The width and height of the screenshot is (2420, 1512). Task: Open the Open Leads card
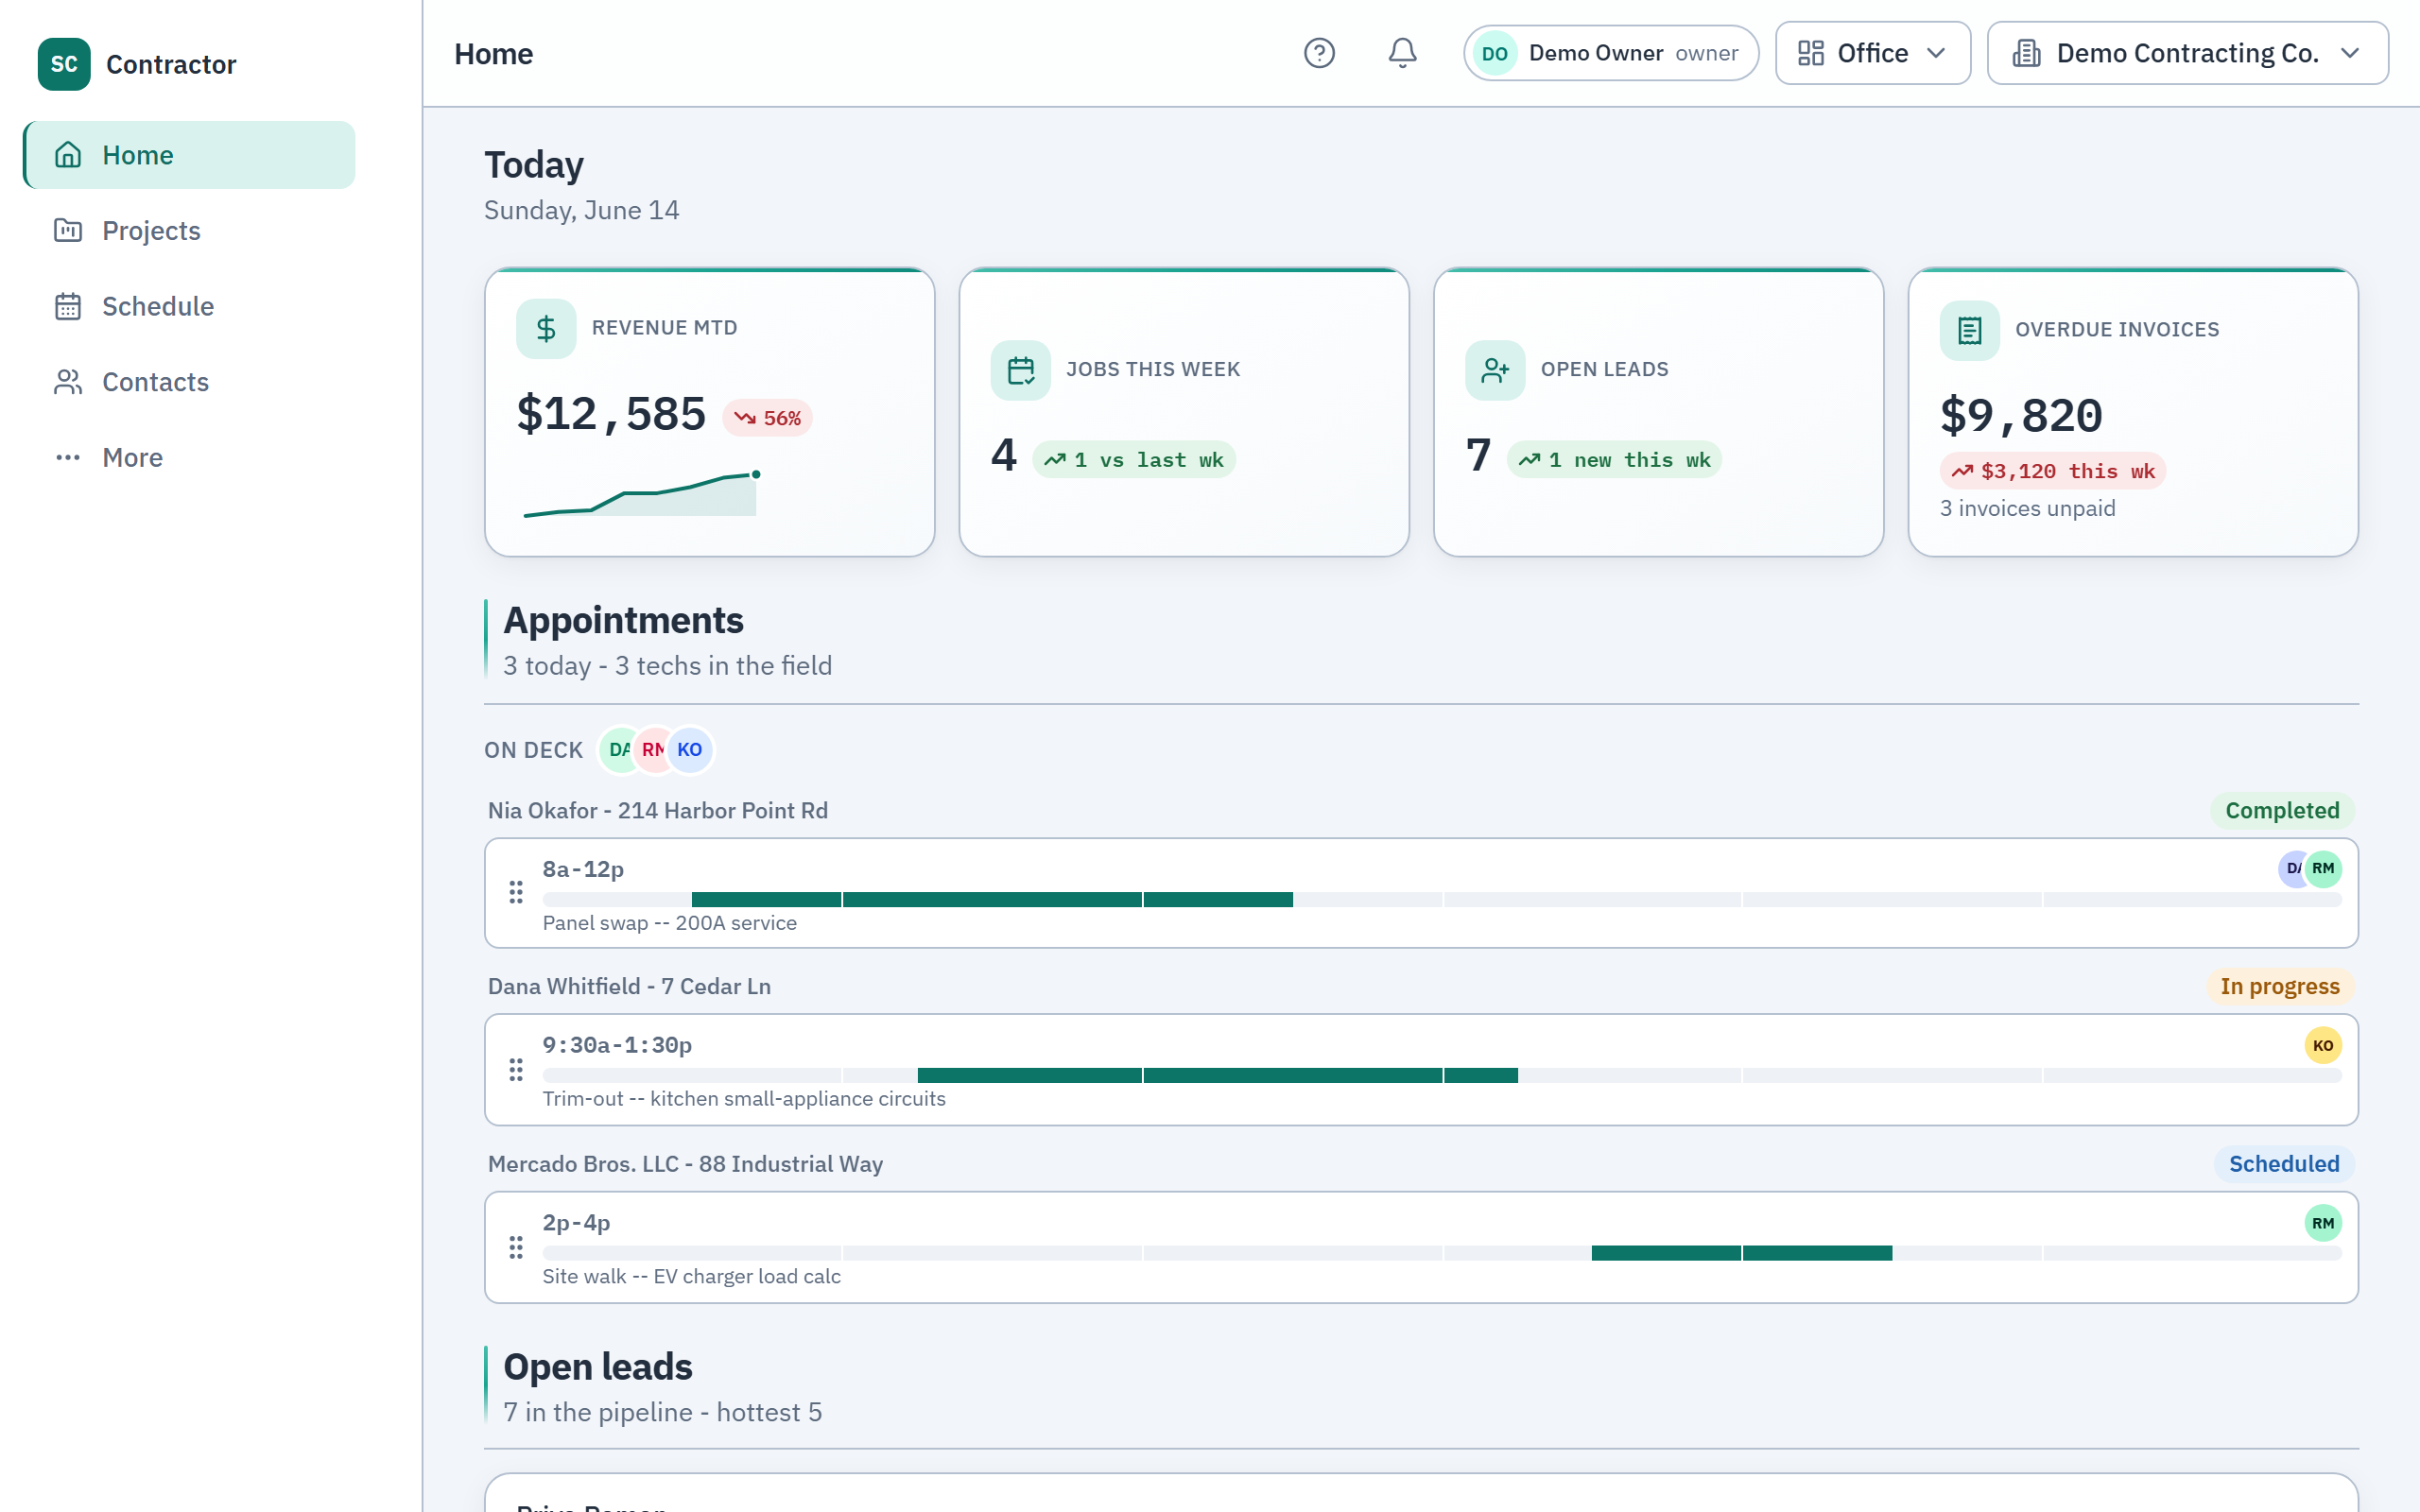1658,412
